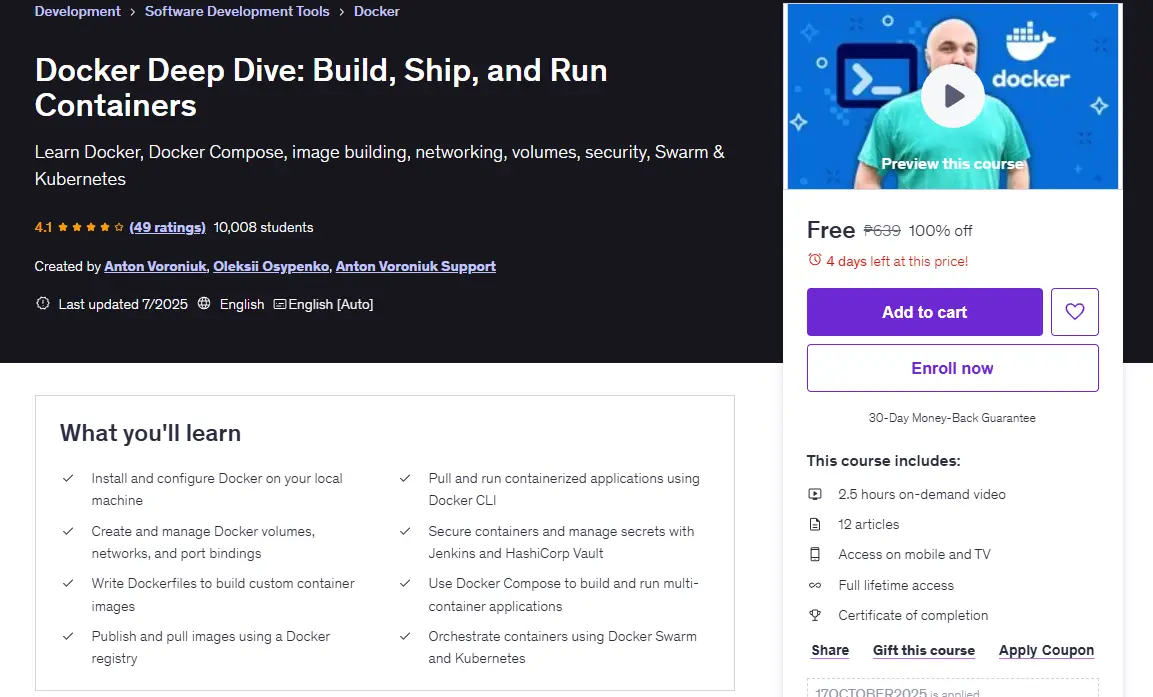Viewport: 1153px width, 697px height.
Task: Open the Docker breadcrumb link
Action: point(376,11)
